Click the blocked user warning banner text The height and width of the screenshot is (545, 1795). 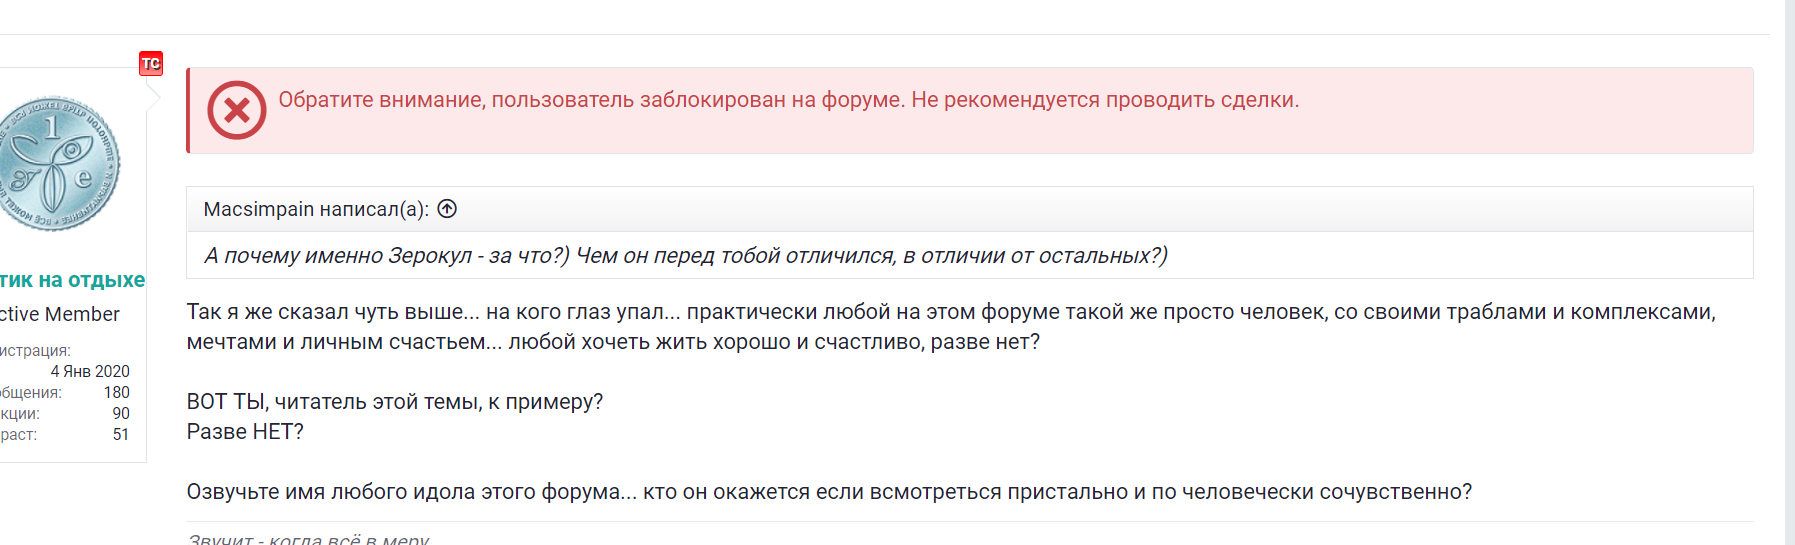[x=789, y=100]
